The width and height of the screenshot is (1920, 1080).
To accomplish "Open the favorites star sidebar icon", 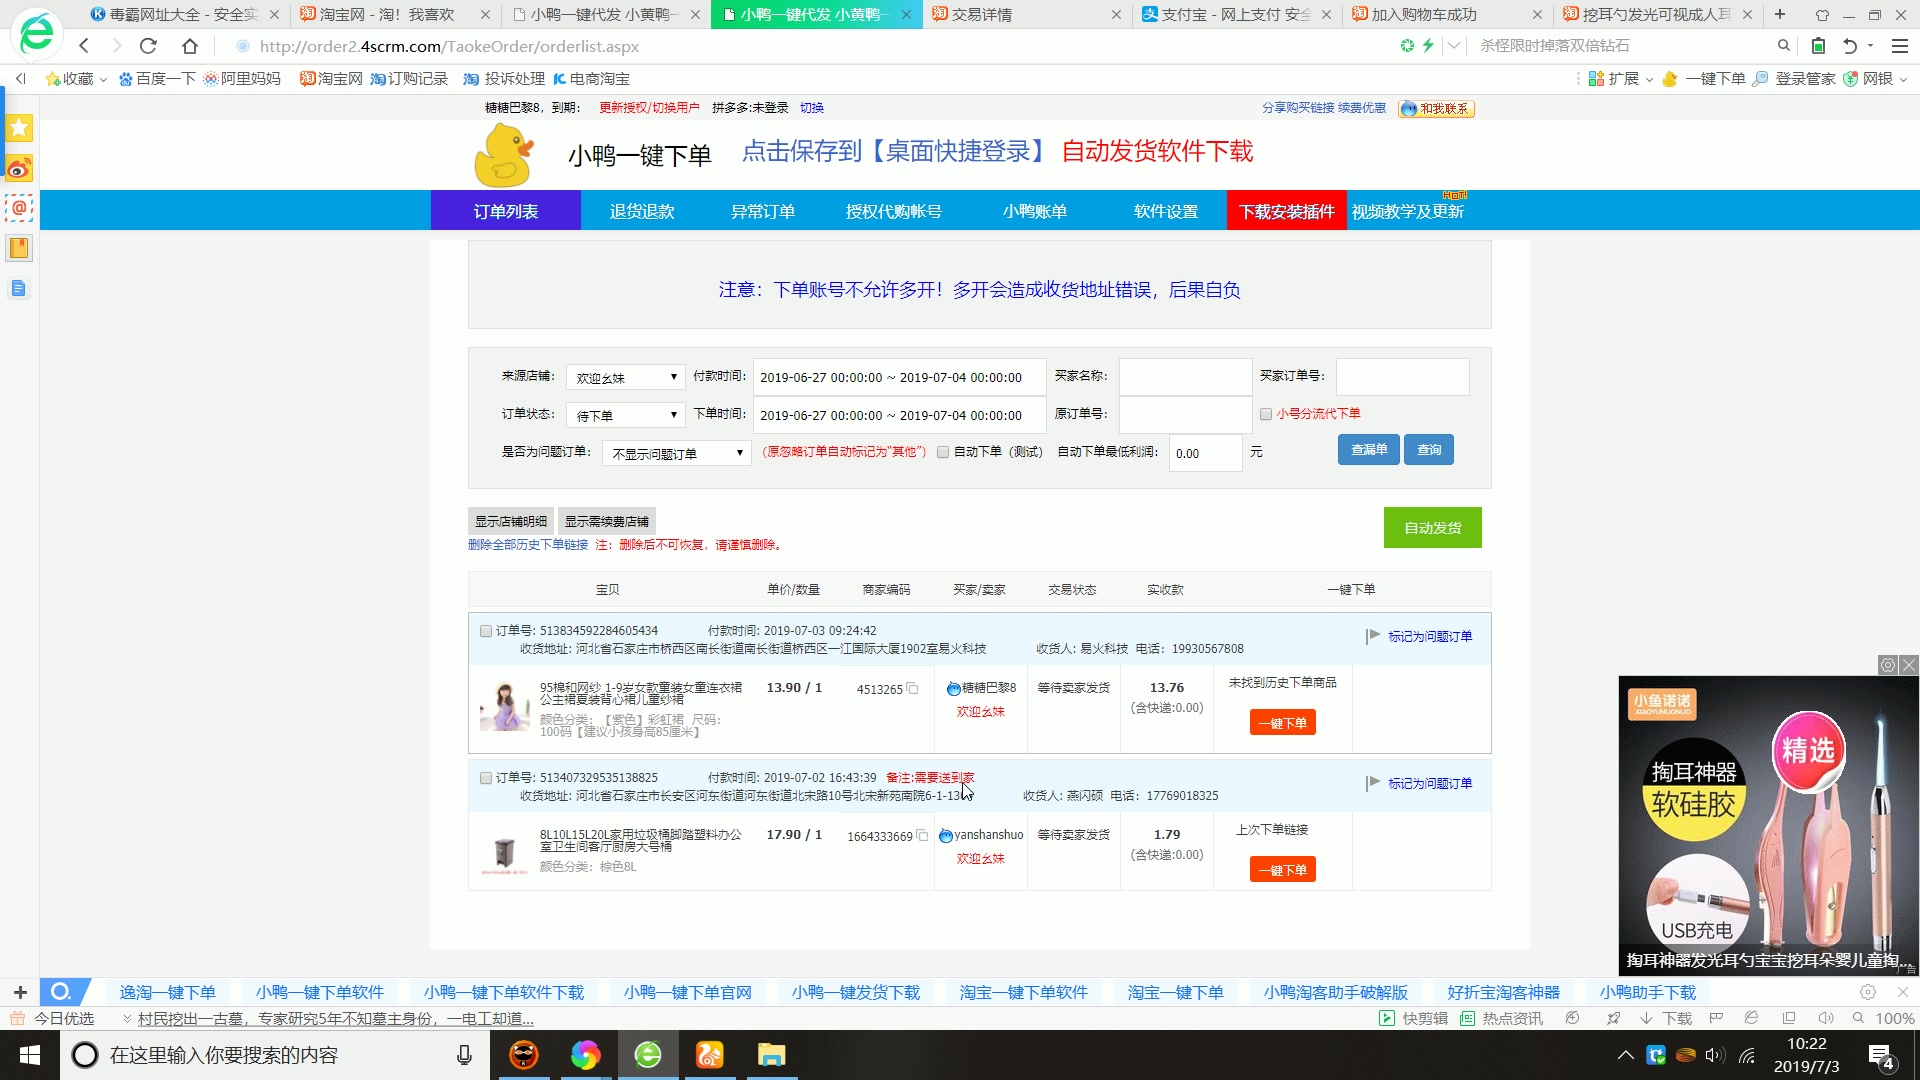I will 19,128.
